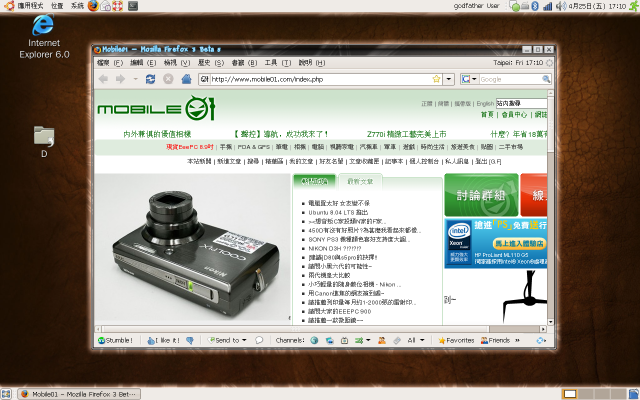The image size is (640, 400).
Task: Open the 檔案 (F) menu
Action: pyautogui.click(x=110, y=62)
